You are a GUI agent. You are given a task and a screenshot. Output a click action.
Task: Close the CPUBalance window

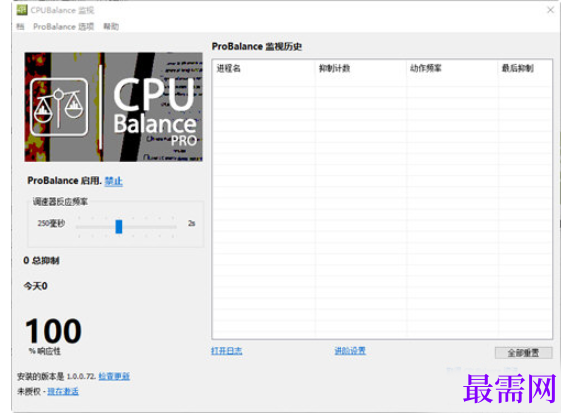[550, 10]
